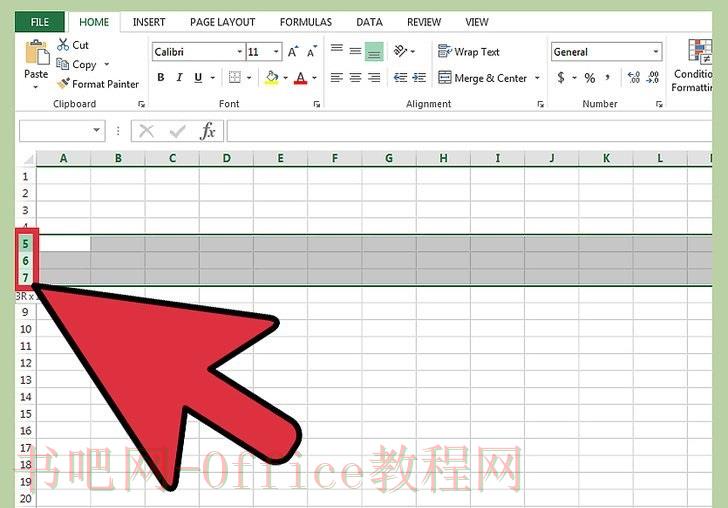The height and width of the screenshot is (508, 728).
Task: Open text Orientation icon
Action: point(400,51)
